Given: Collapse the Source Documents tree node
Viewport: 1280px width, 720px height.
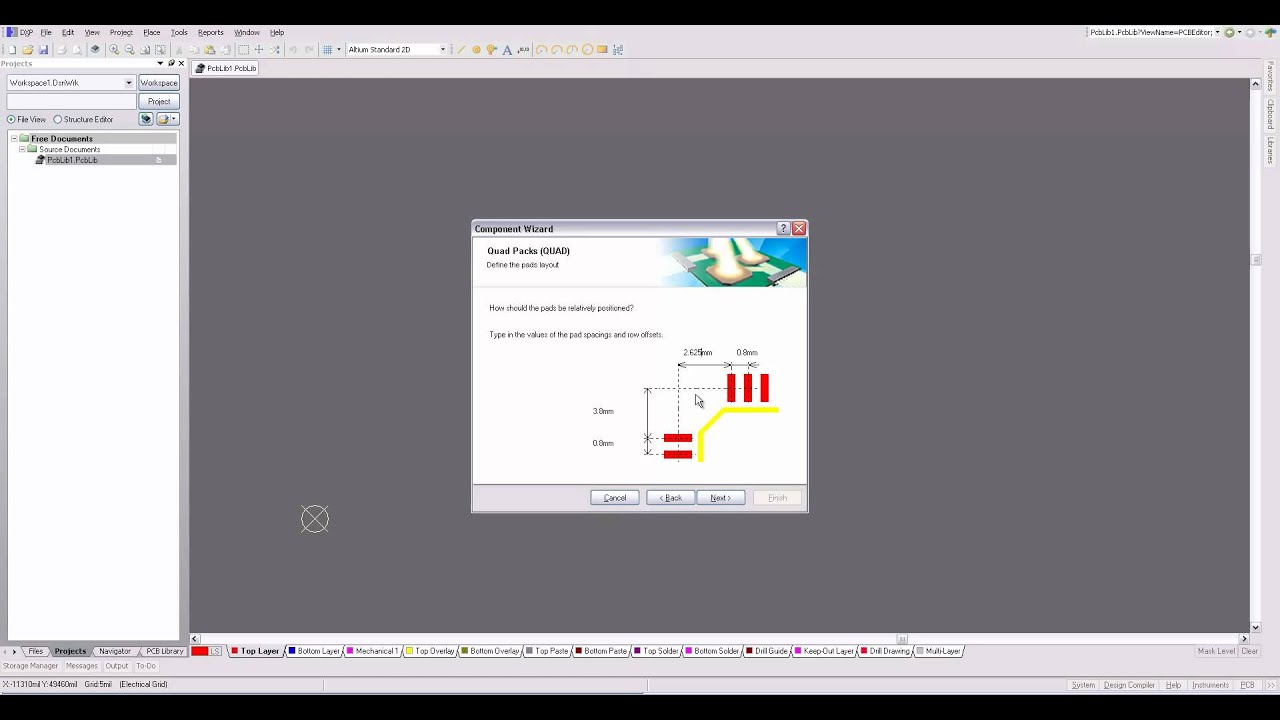Looking at the screenshot, I should pyautogui.click(x=22, y=149).
